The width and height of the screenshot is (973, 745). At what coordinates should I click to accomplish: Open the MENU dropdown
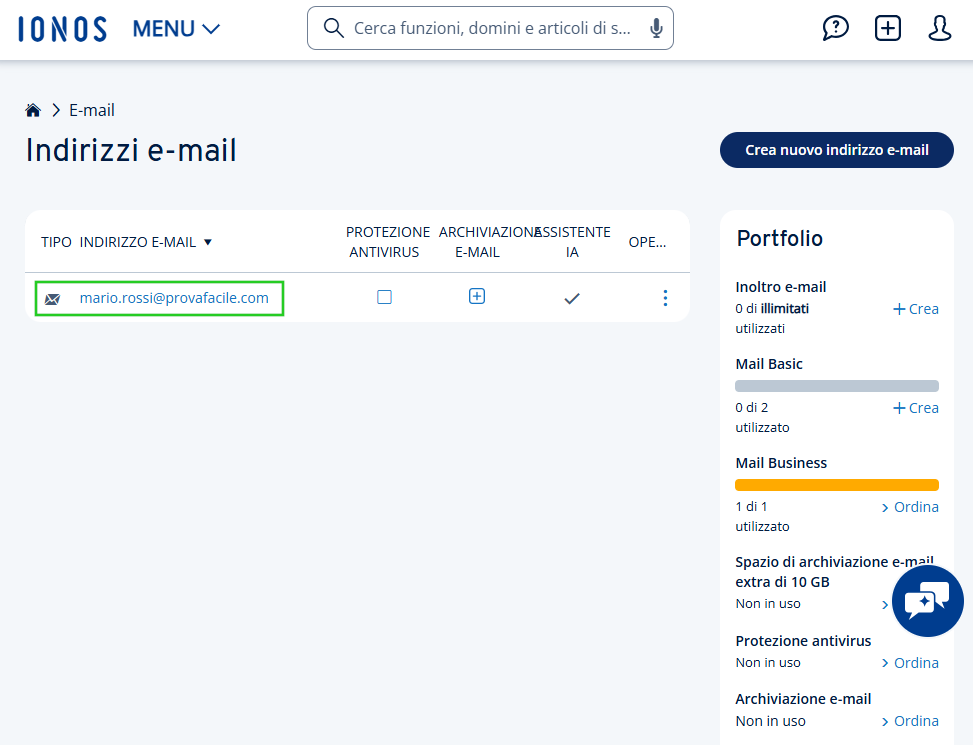click(x=176, y=29)
